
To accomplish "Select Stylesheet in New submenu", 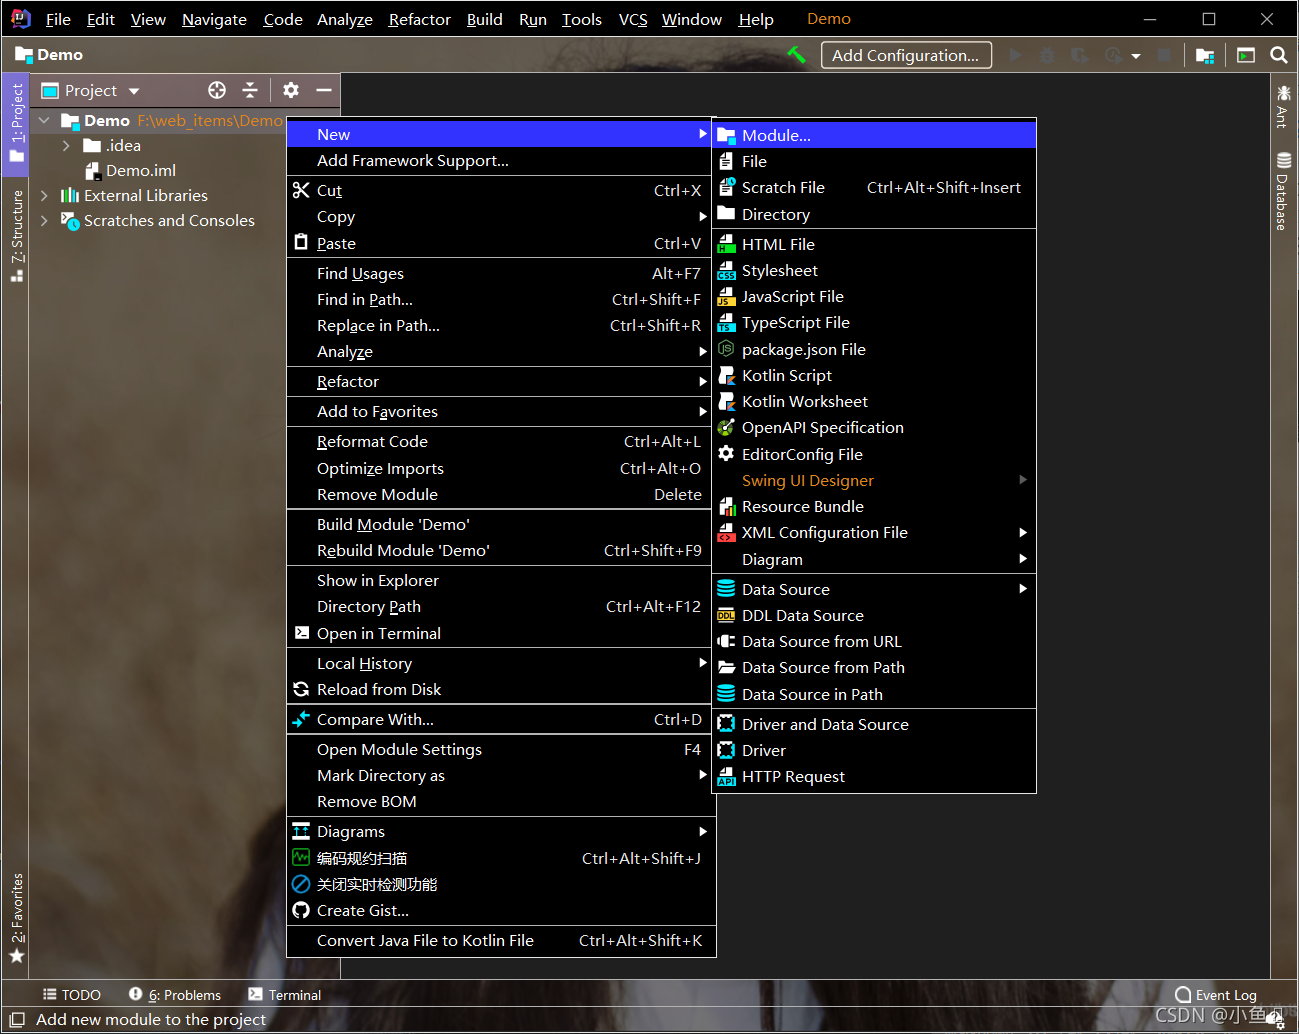I will 874,270.
